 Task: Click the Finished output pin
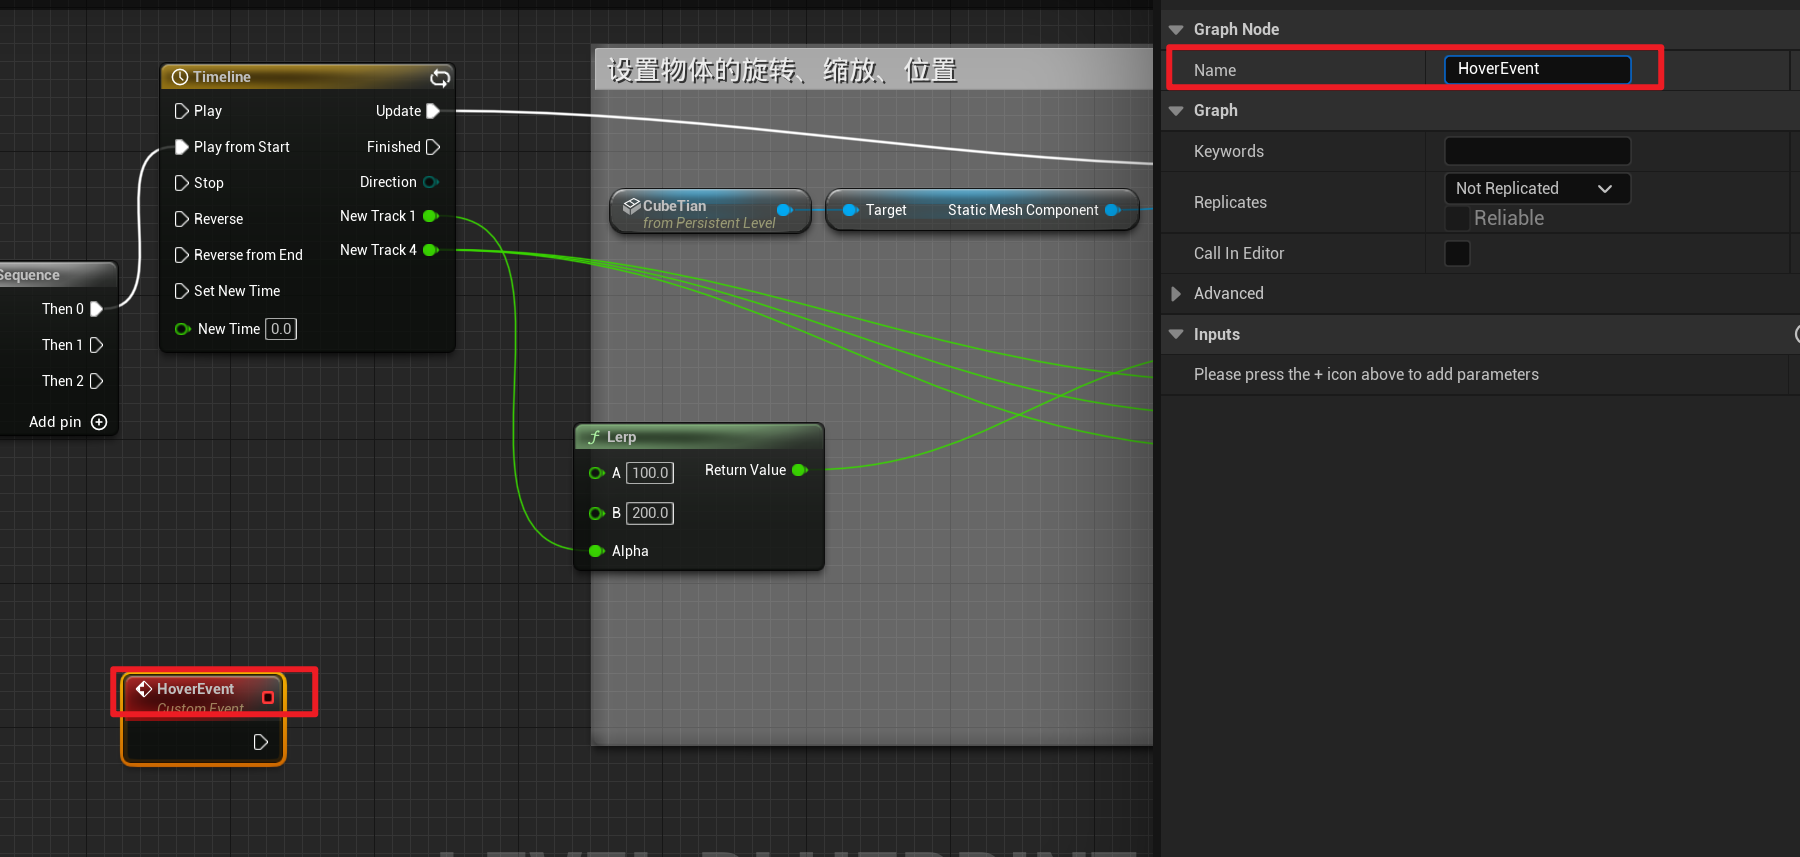point(433,147)
